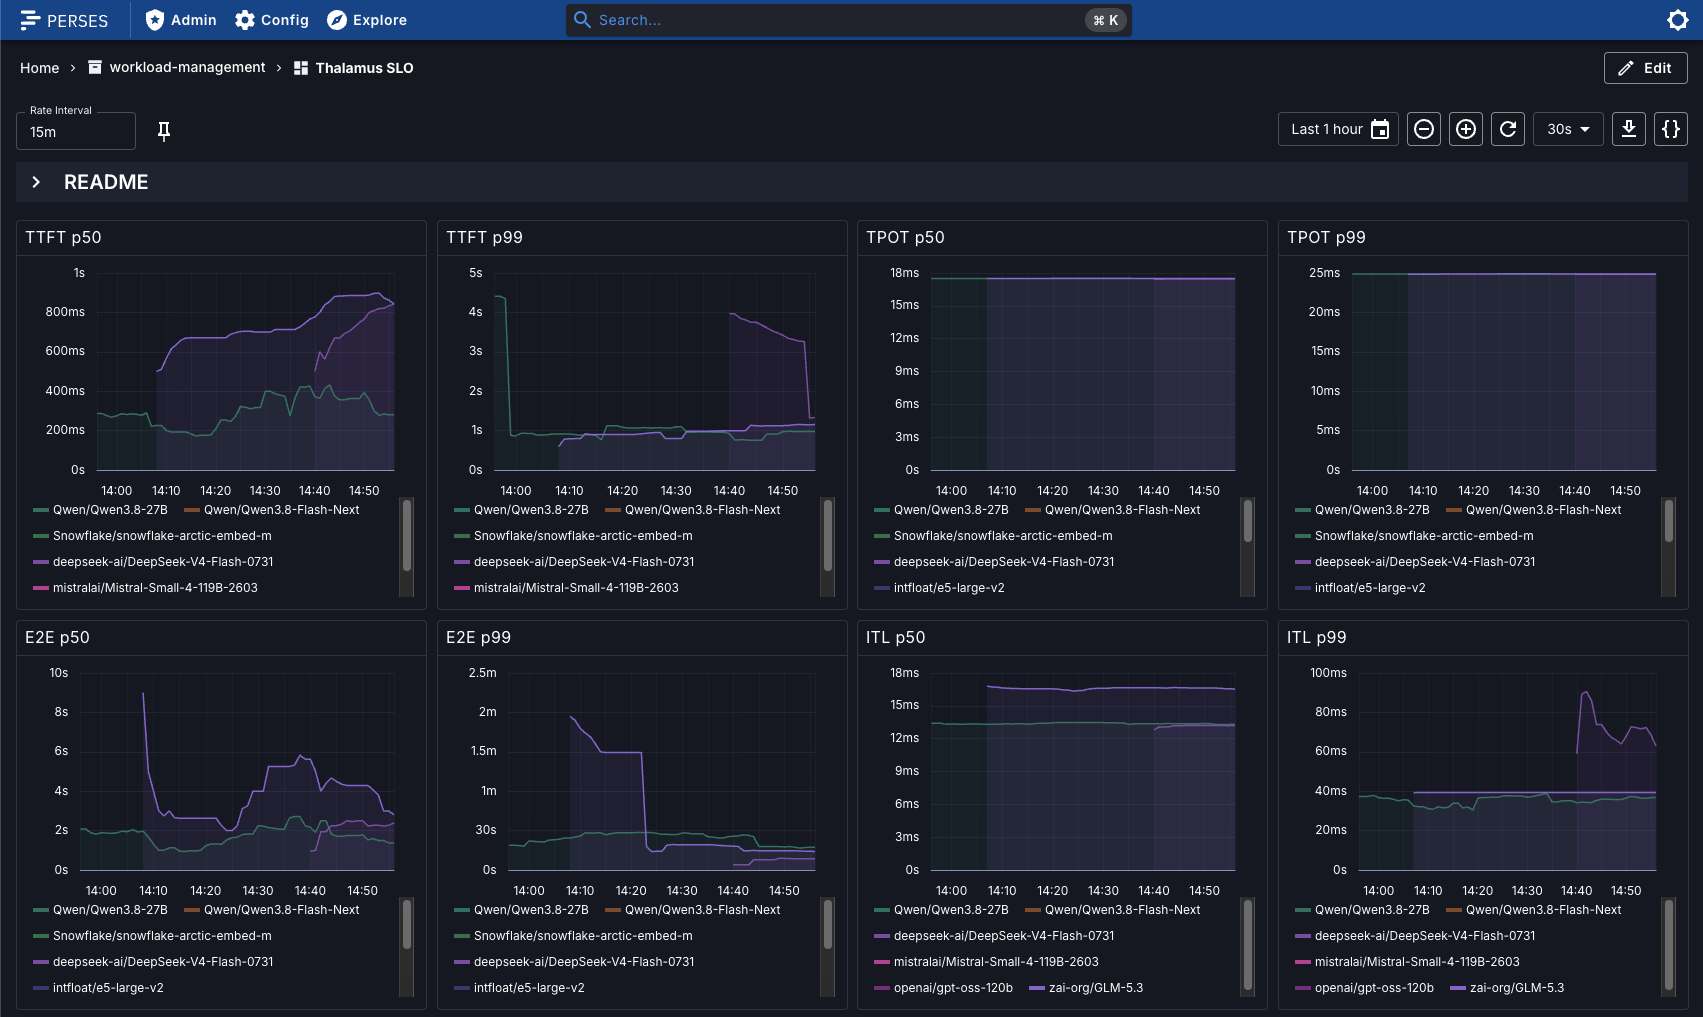View dashboard JSON with braces icon
This screenshot has height=1017, width=1703.
(1671, 129)
